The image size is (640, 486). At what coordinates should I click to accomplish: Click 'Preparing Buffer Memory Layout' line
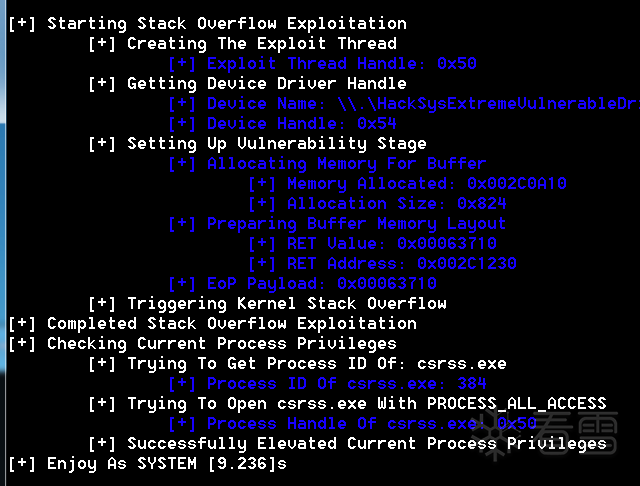pyautogui.click(x=356, y=223)
